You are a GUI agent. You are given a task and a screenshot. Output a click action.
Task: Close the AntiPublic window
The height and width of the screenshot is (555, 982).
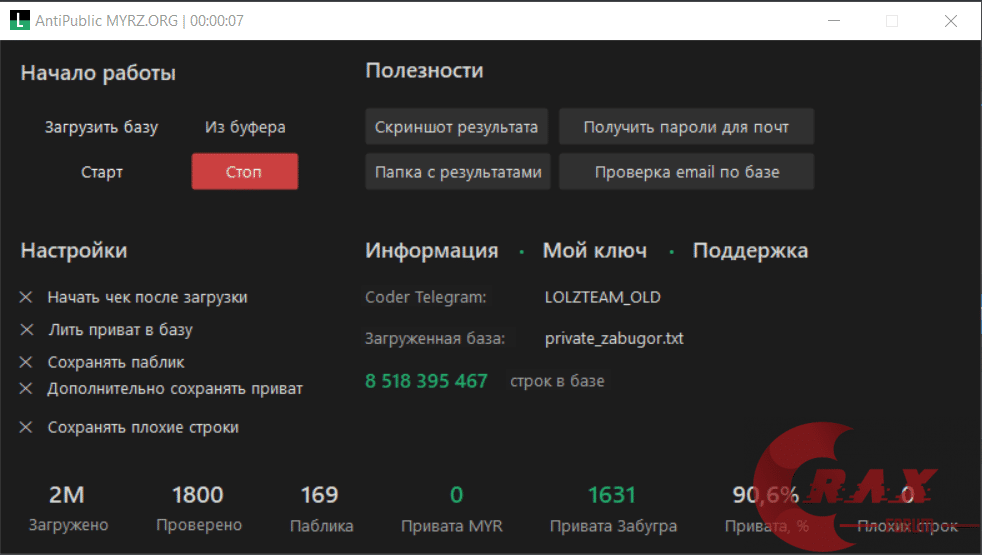951,21
